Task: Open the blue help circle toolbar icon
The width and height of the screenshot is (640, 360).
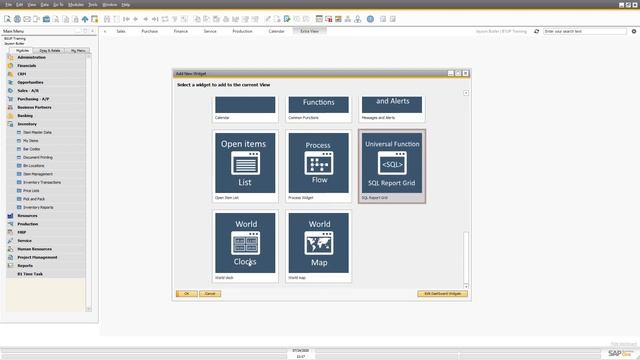Action: [370, 19]
